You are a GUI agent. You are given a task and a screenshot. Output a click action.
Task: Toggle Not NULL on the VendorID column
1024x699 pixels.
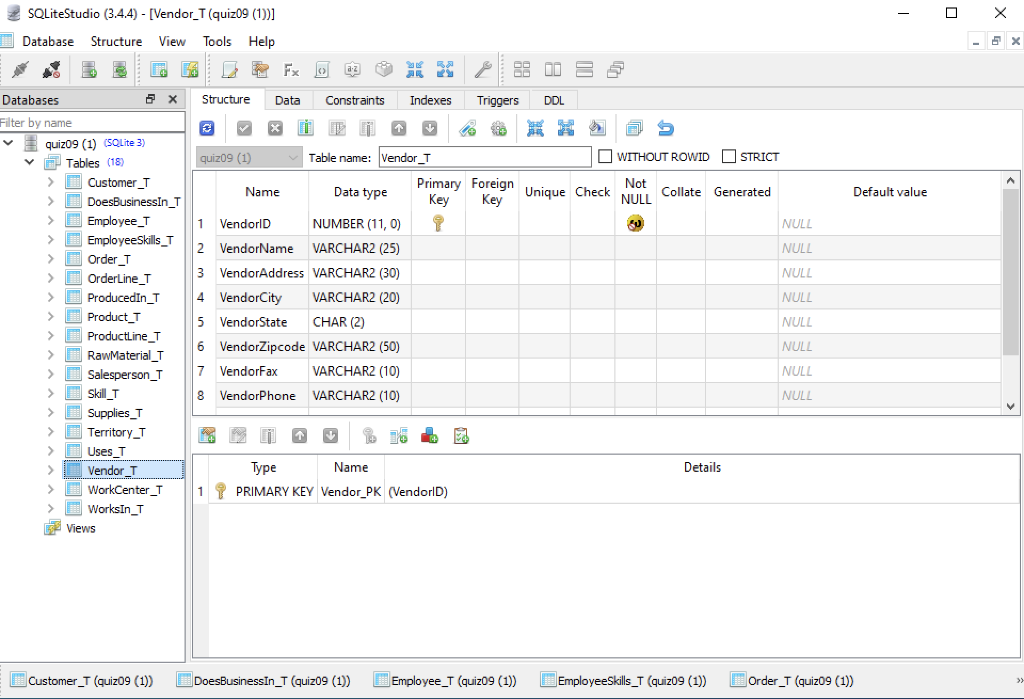point(635,222)
